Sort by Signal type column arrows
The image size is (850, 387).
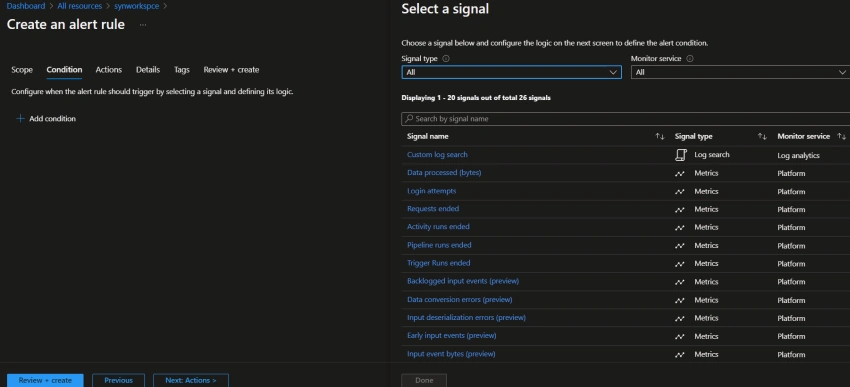coord(762,137)
